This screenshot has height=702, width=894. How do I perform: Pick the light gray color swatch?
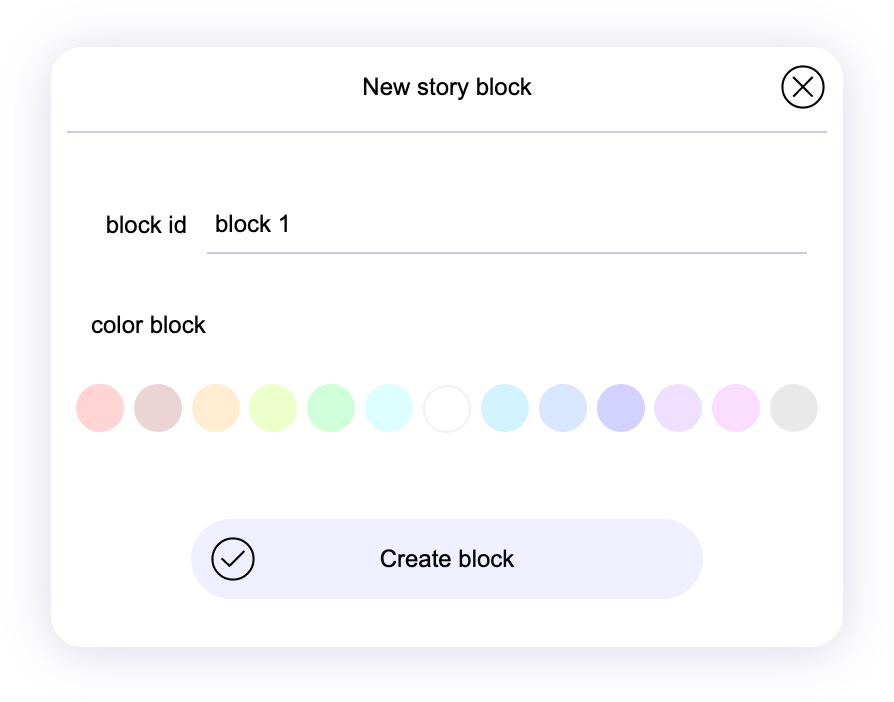[x=794, y=408]
